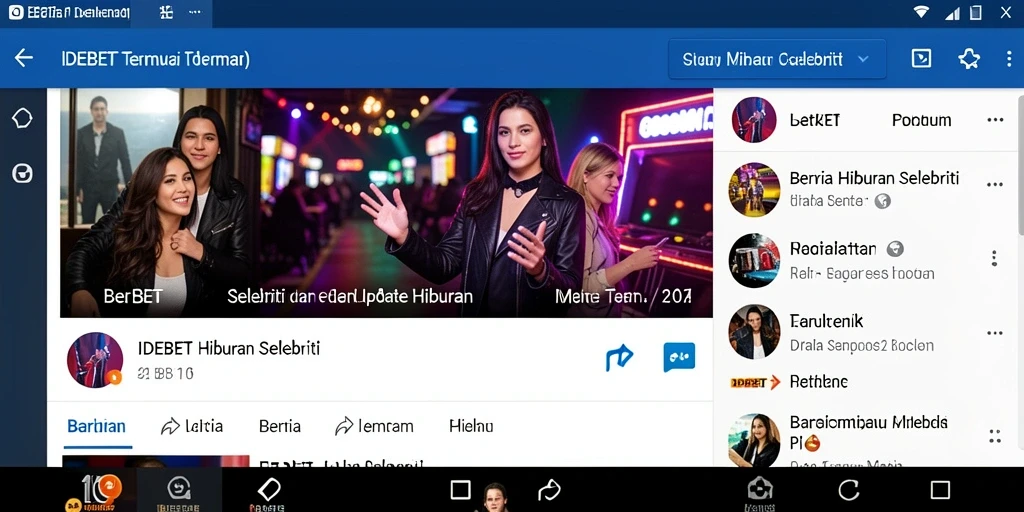The width and height of the screenshot is (1024, 512).
Task: Click the center square icon in bottom bar
Action: (460, 489)
